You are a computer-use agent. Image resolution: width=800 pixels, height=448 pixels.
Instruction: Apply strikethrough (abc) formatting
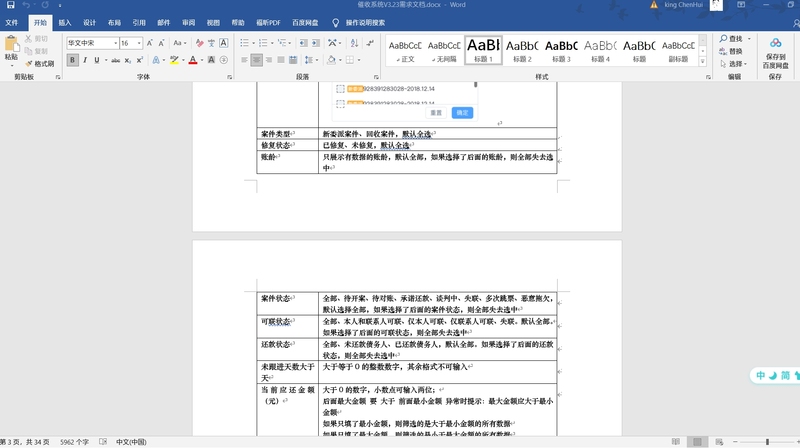click(116, 60)
